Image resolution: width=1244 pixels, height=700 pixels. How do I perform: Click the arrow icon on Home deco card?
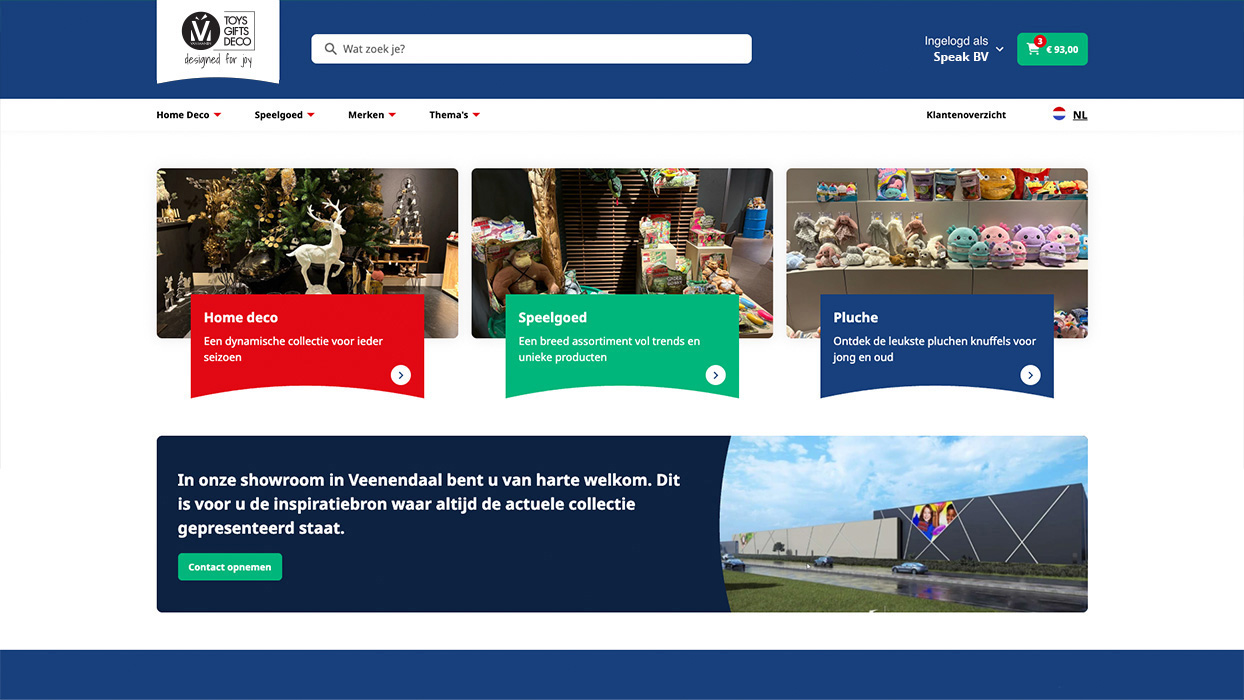[401, 375]
